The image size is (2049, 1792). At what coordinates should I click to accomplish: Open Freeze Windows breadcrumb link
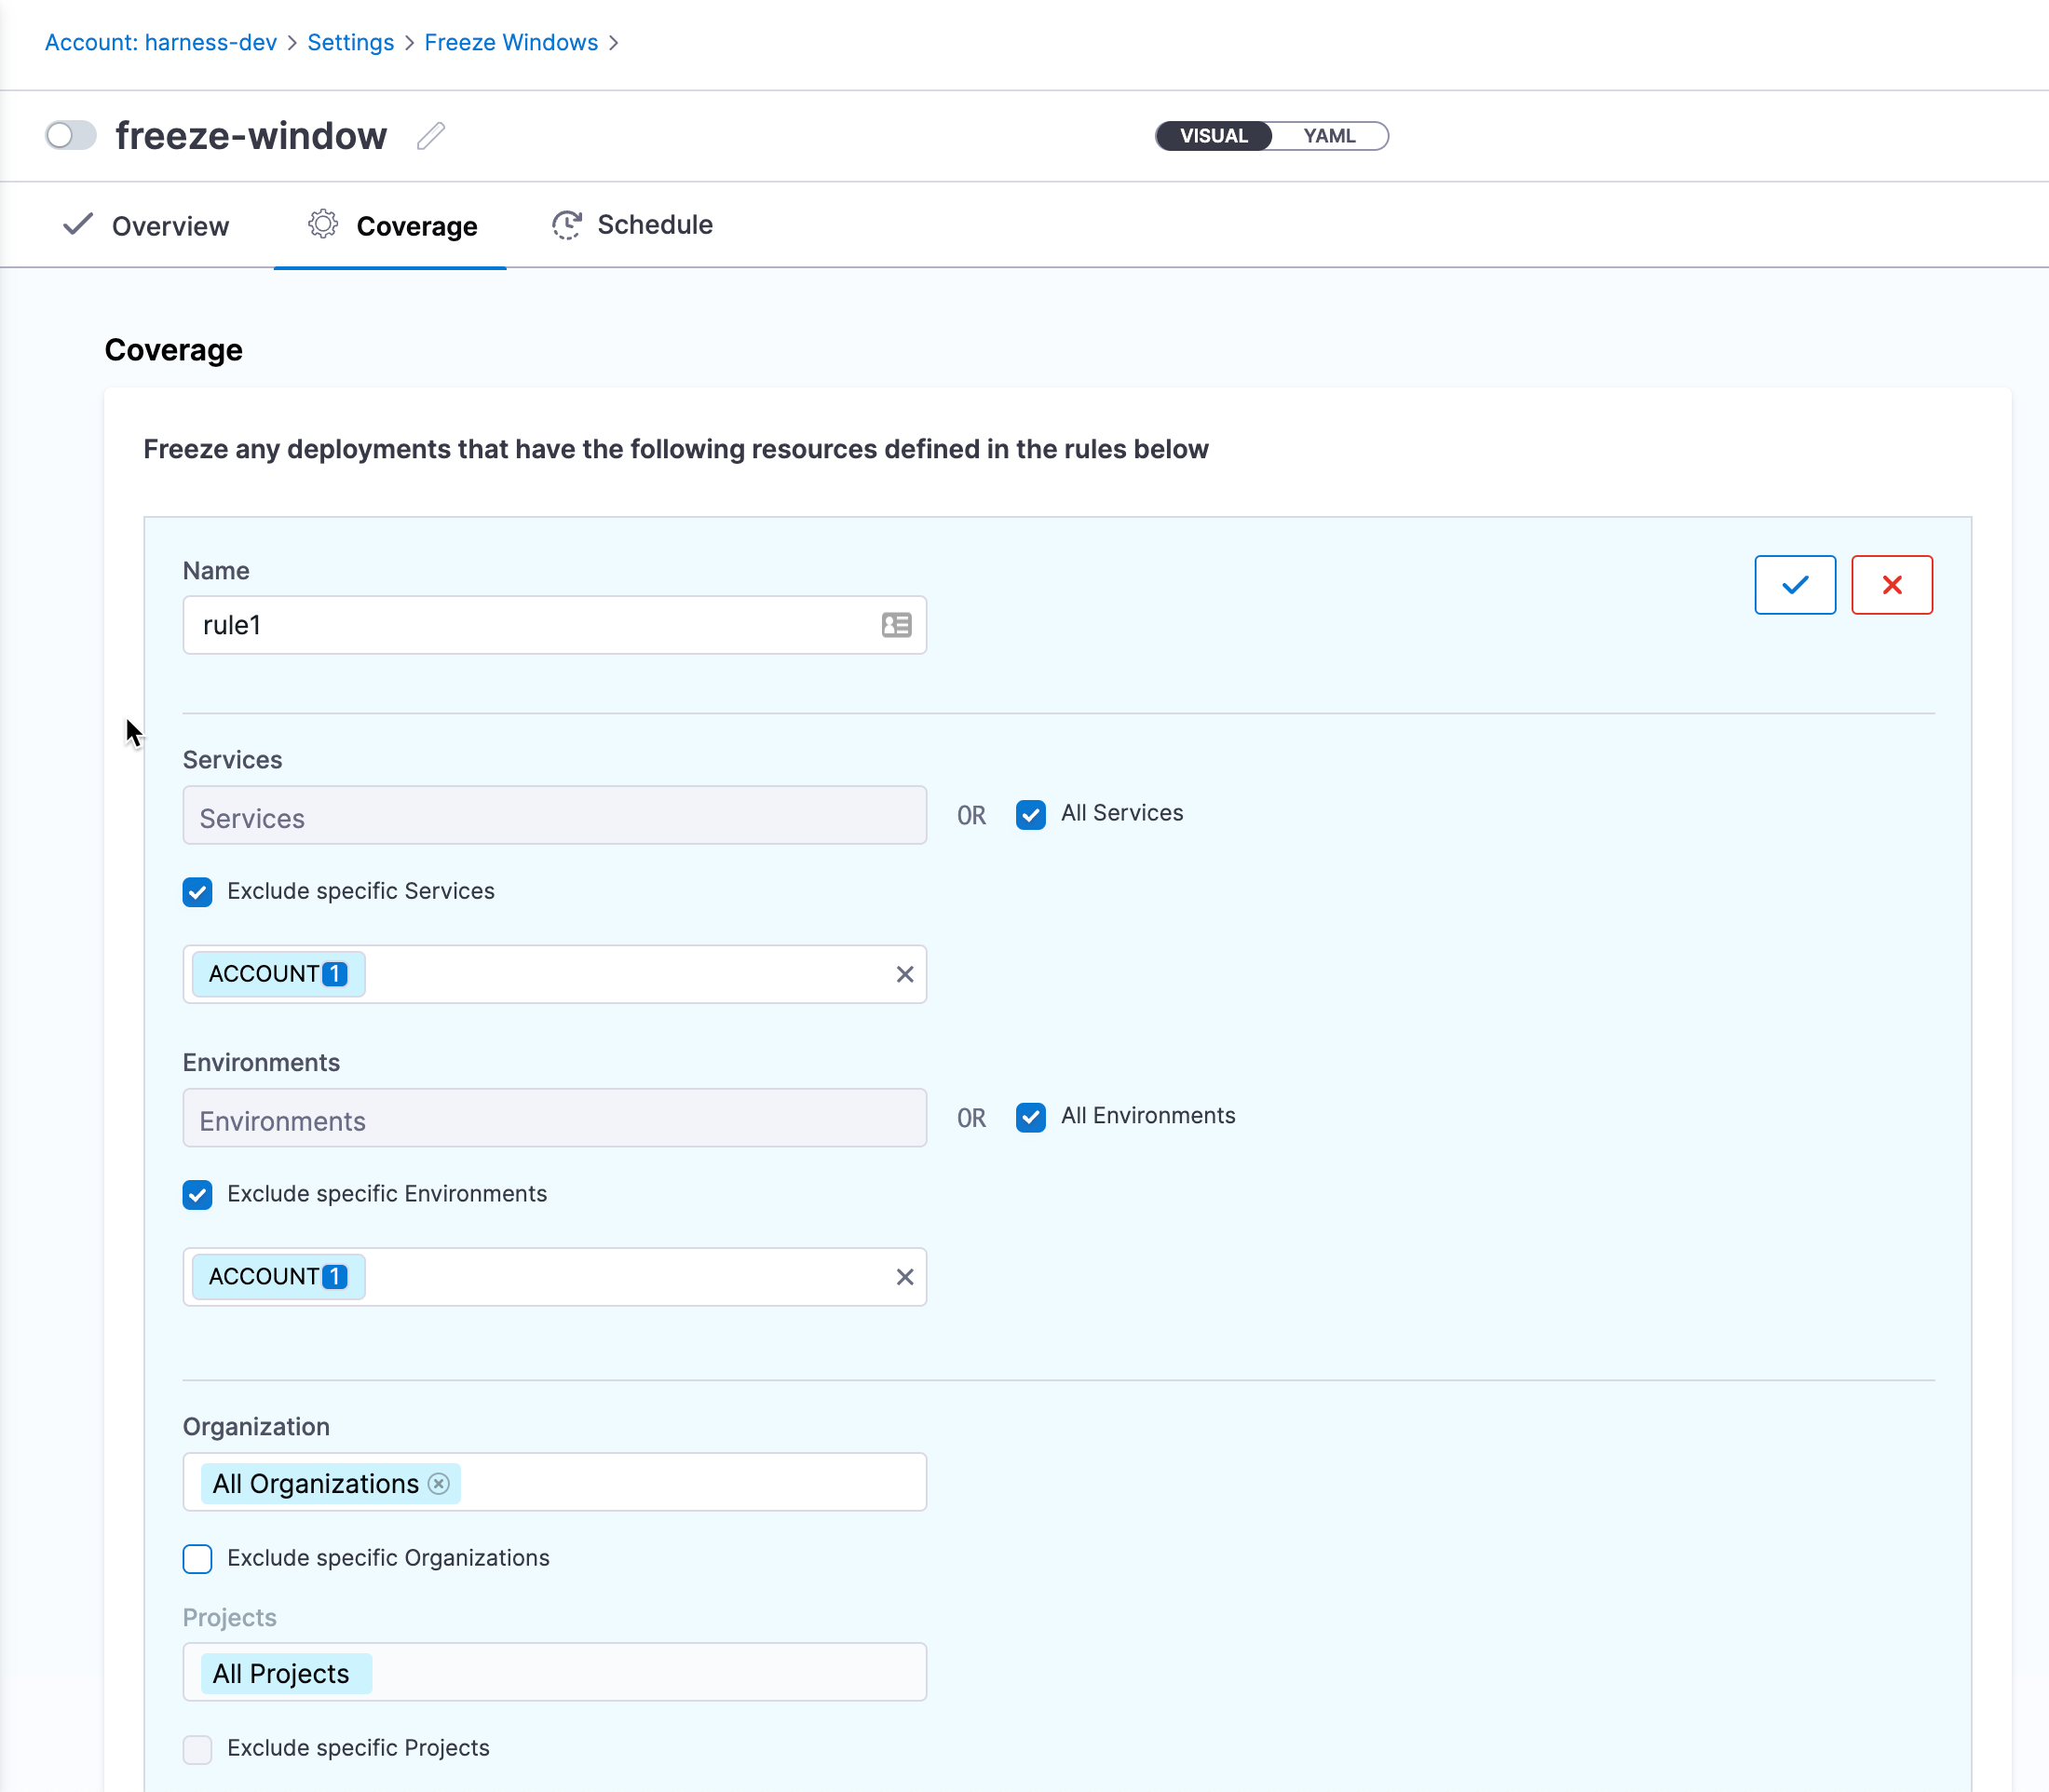click(511, 43)
